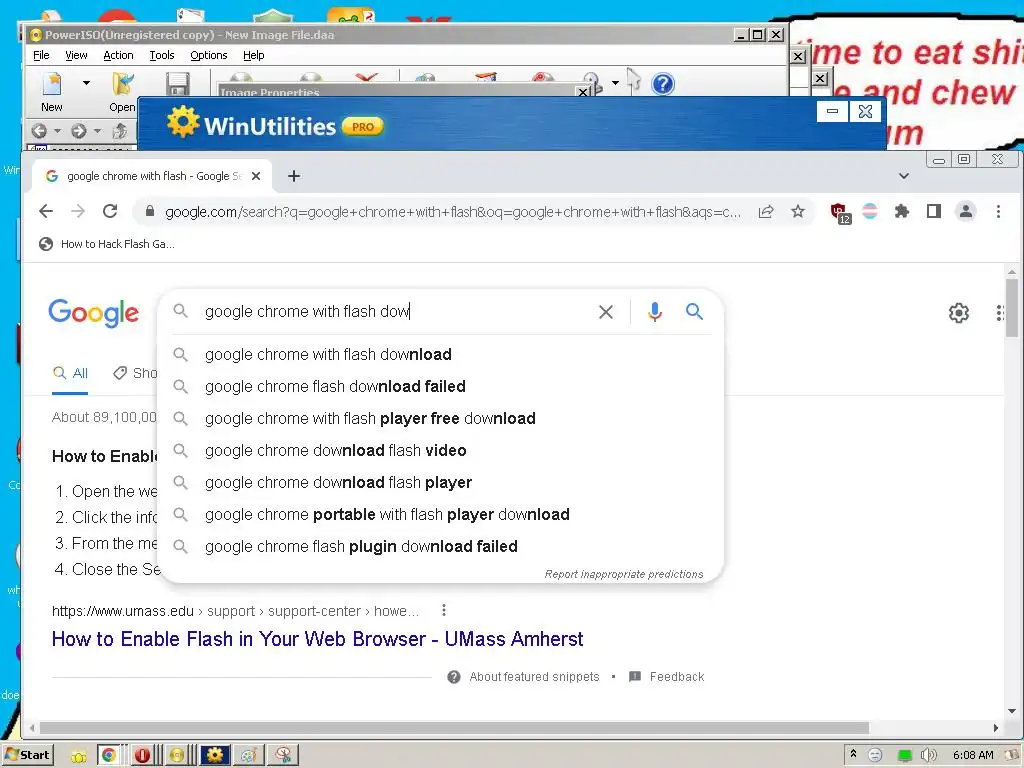Pick 'flash plugin download failed' suggestion
Screen dimensions: 1024x768
pos(441,547)
